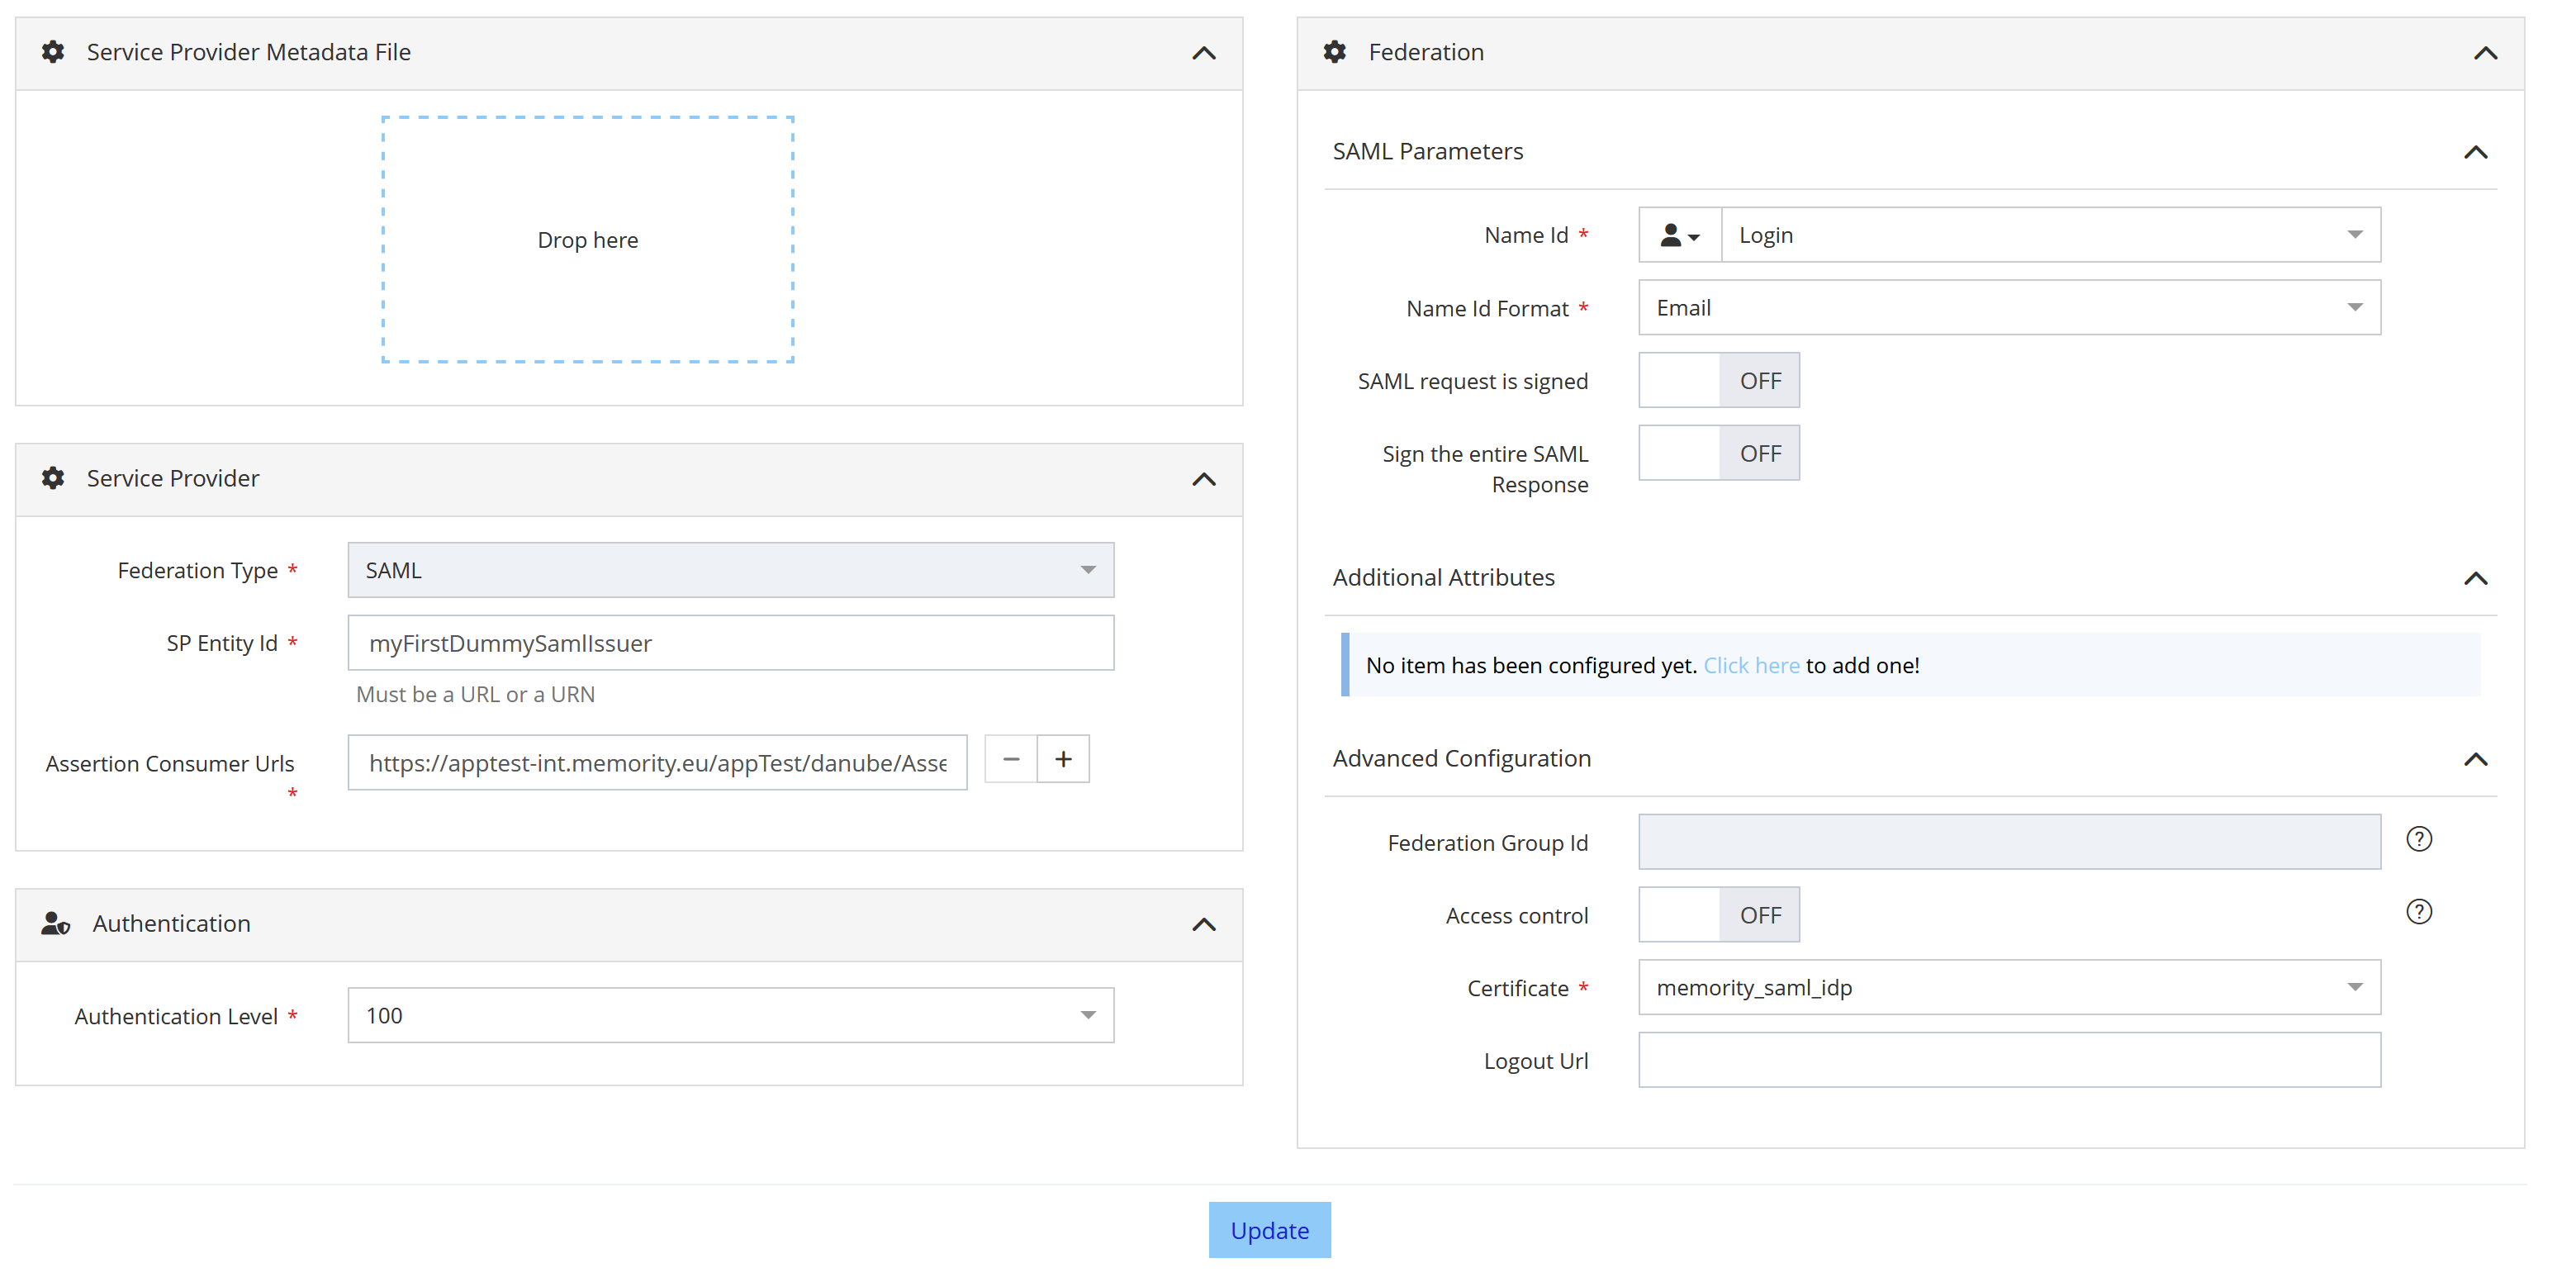
Task: Click the user shield icon in Authentication header
Action: coord(55,923)
